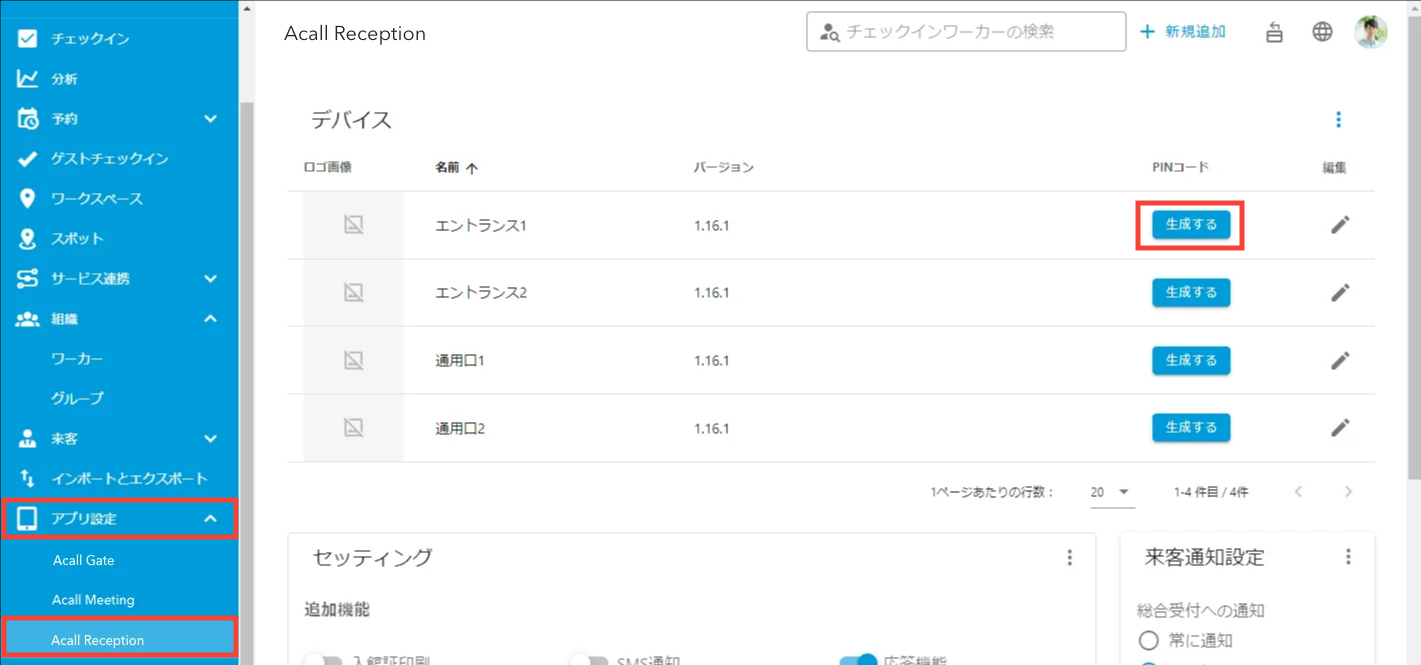1421x665 pixels.
Task: Click the 通用口2 device name
Action: click(x=460, y=428)
